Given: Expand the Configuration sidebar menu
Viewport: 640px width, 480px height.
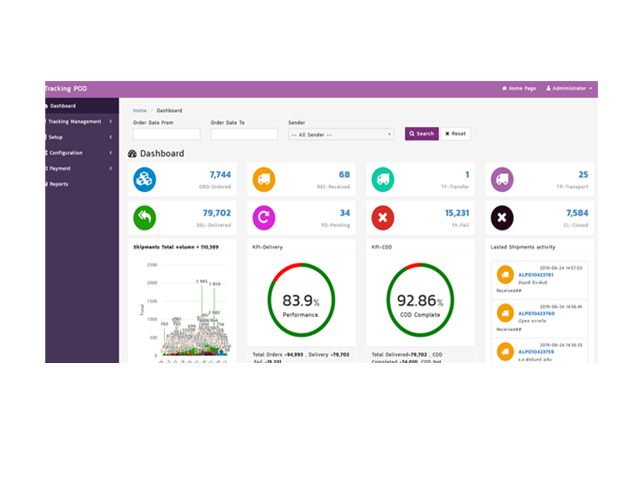Looking at the screenshot, I should coord(80,153).
